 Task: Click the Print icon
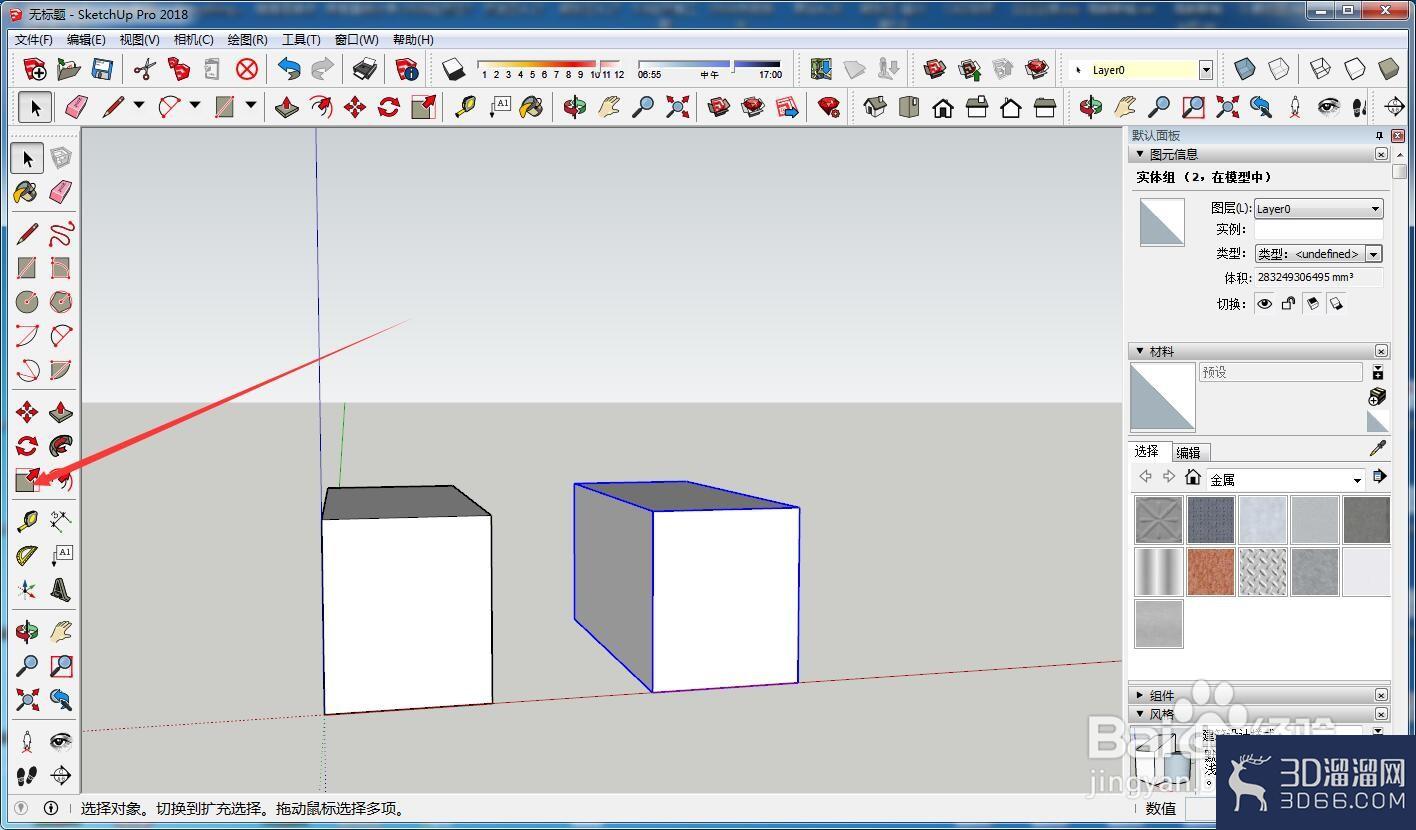click(x=365, y=69)
